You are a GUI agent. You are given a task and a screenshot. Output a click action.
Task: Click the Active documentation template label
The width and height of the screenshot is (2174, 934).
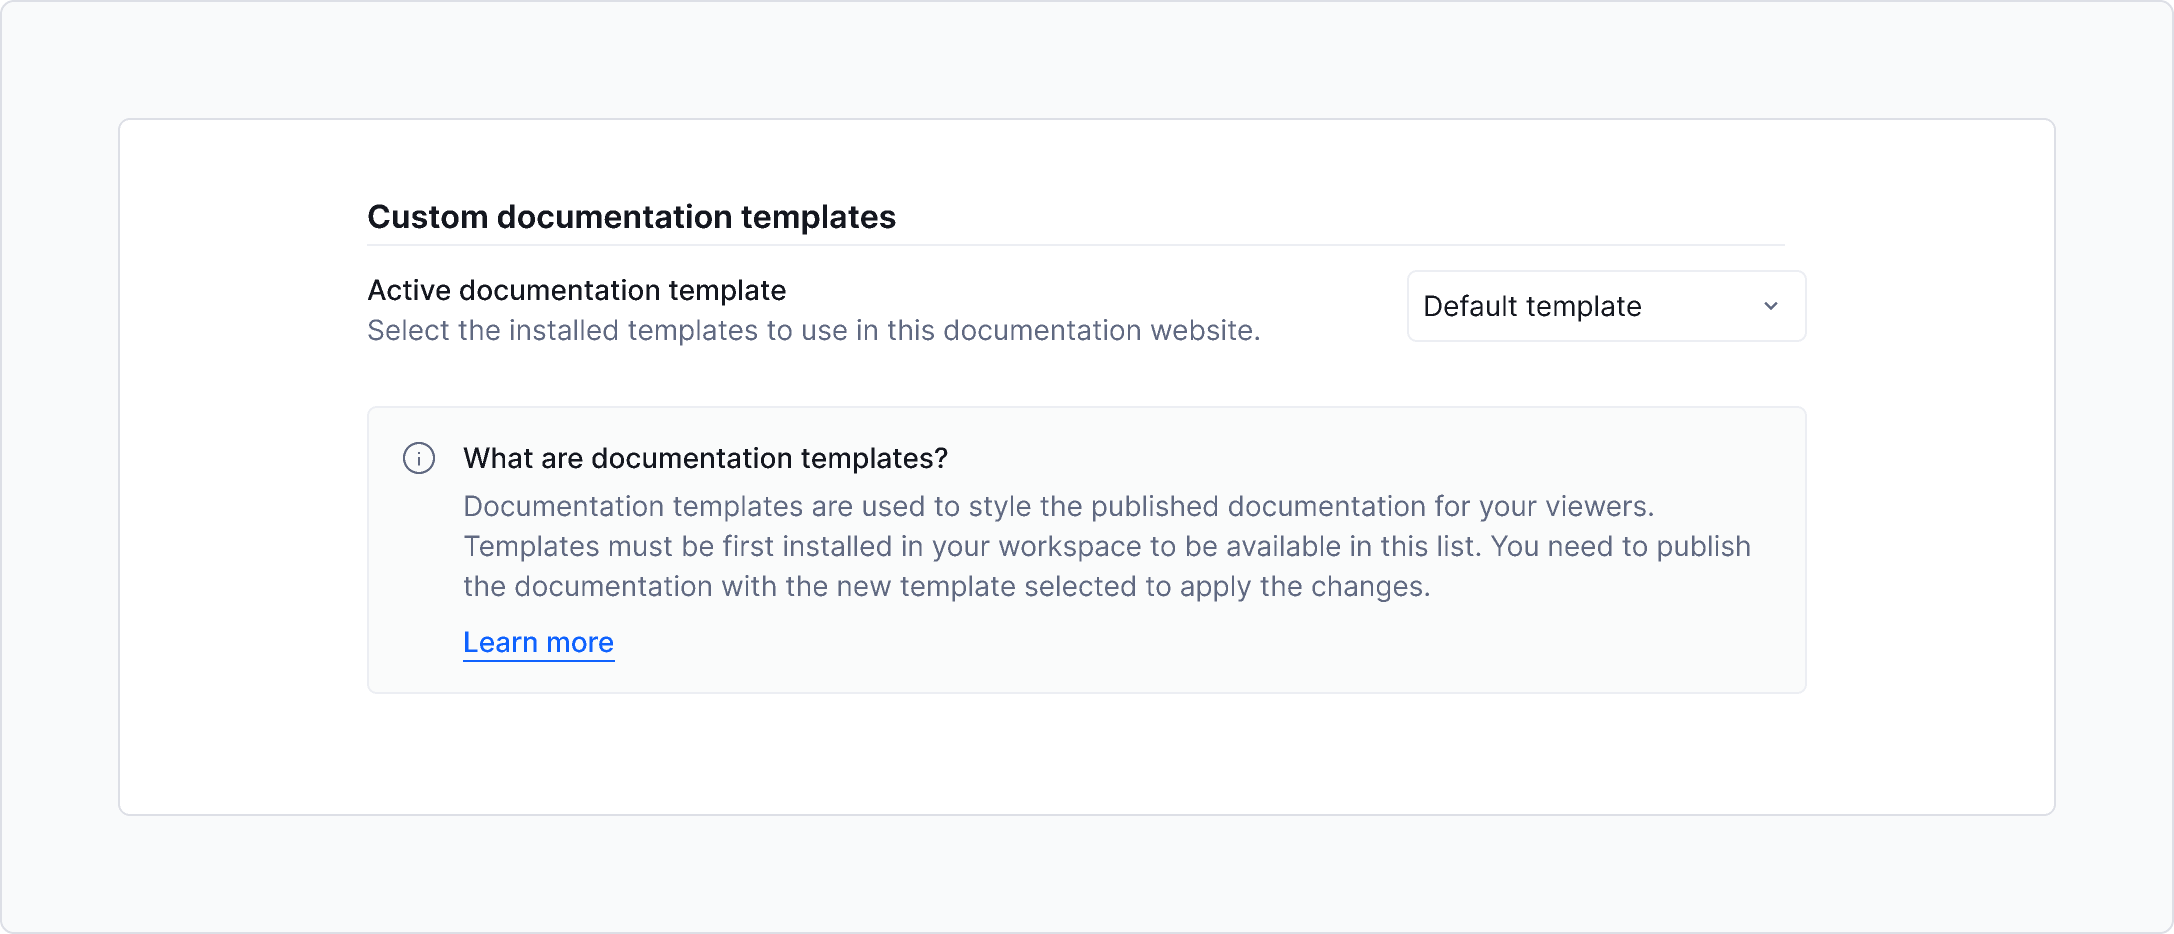[576, 290]
